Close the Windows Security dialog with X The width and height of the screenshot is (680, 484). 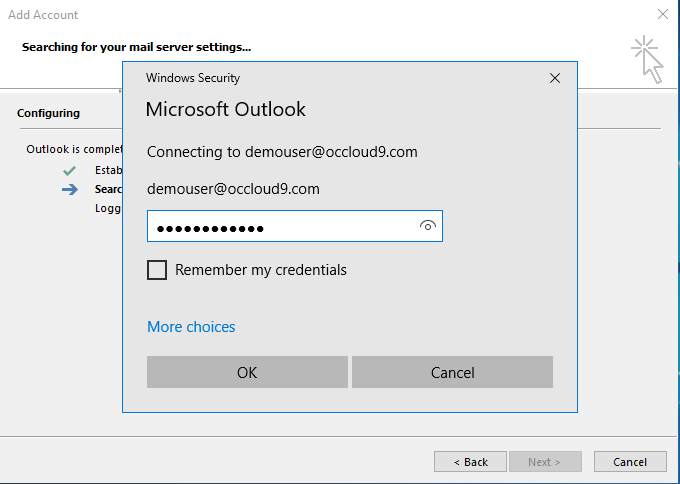pyautogui.click(x=555, y=78)
